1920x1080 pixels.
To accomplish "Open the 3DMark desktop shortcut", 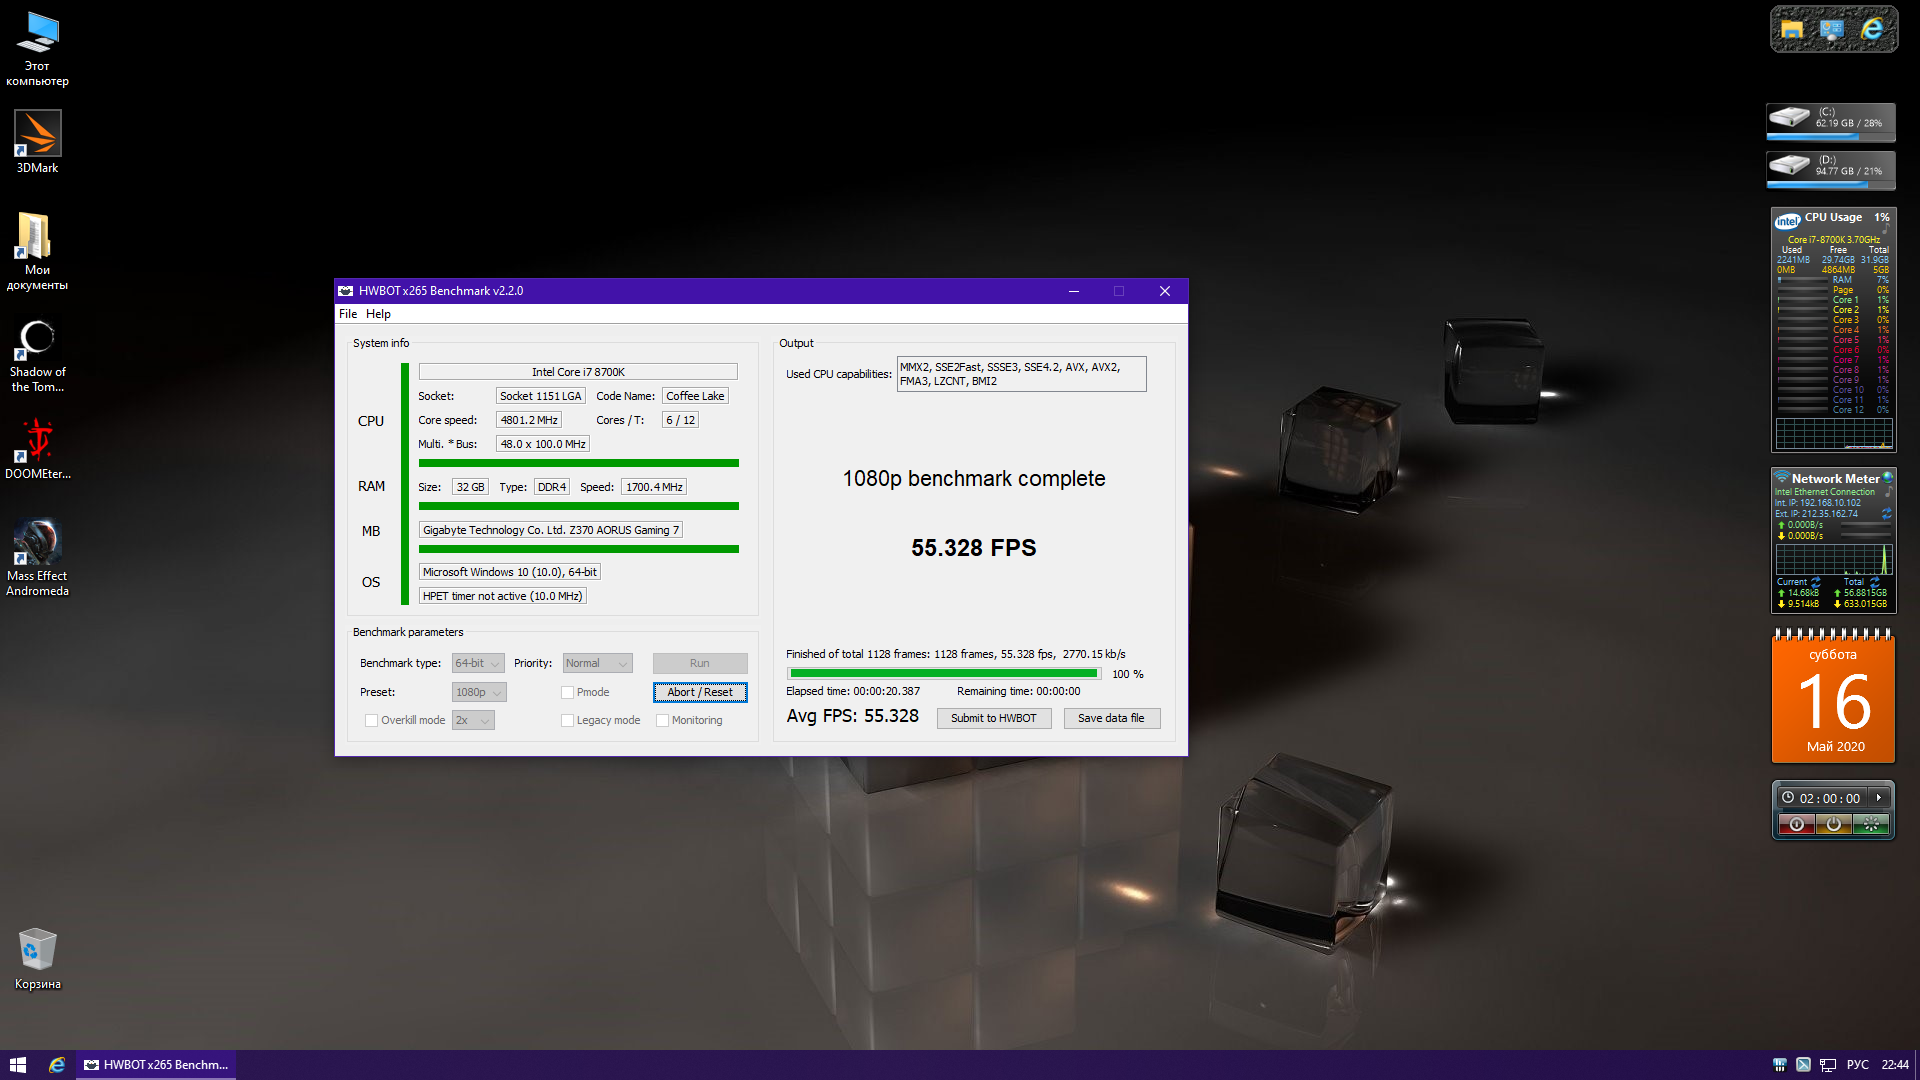I will (x=37, y=135).
